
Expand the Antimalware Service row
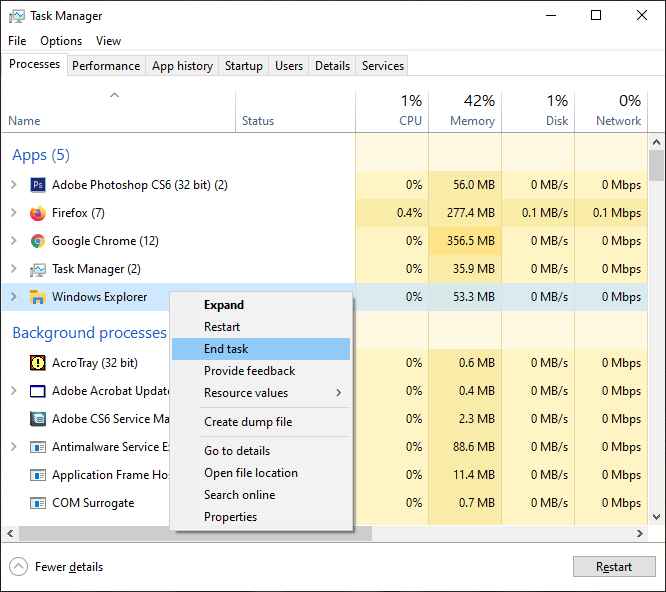14,447
